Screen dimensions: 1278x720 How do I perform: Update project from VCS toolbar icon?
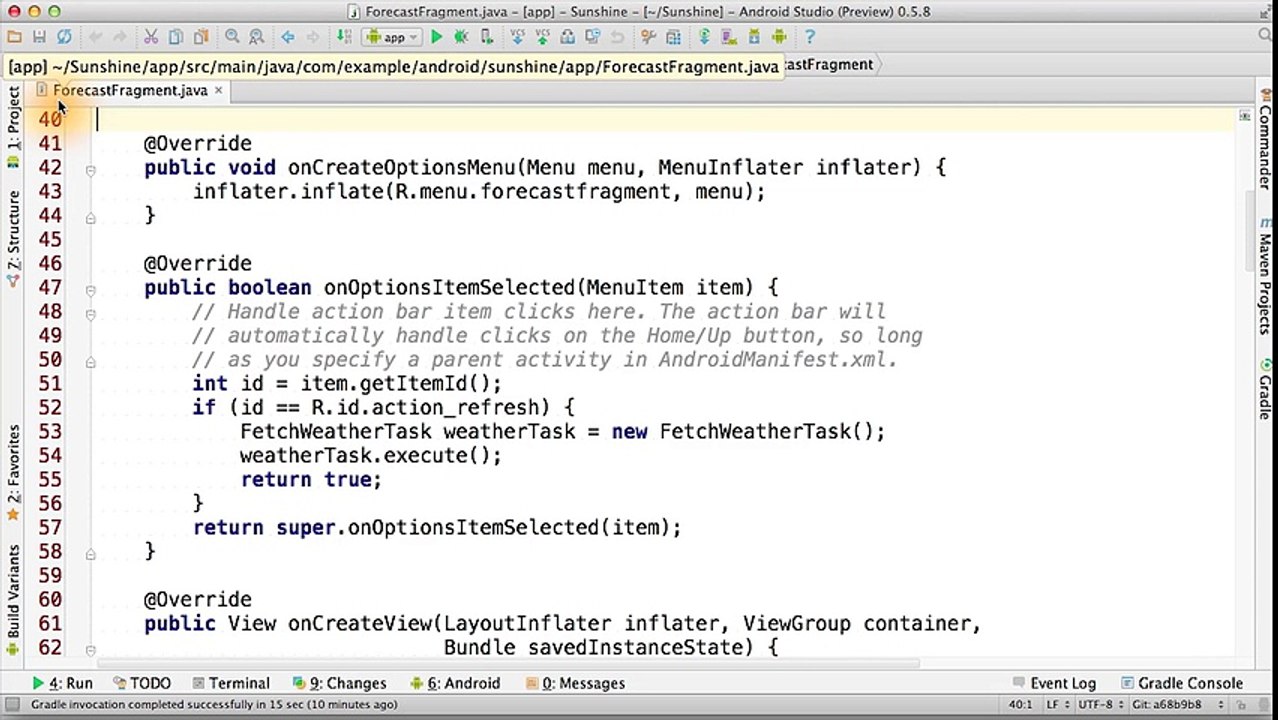[x=517, y=37]
